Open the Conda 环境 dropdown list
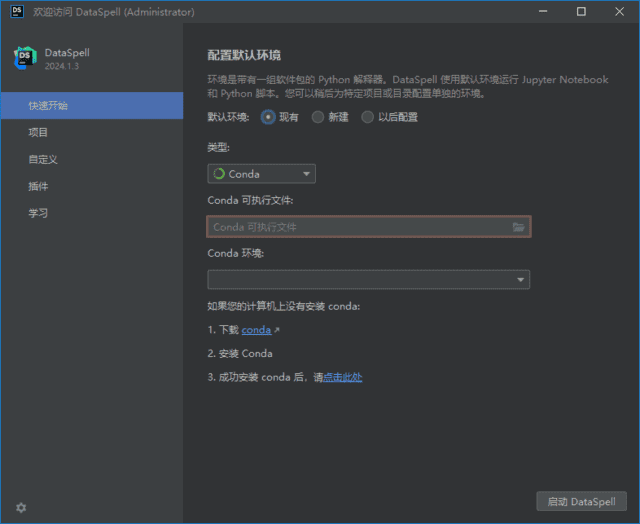Image resolution: width=640 pixels, height=524 pixels. click(x=520, y=280)
